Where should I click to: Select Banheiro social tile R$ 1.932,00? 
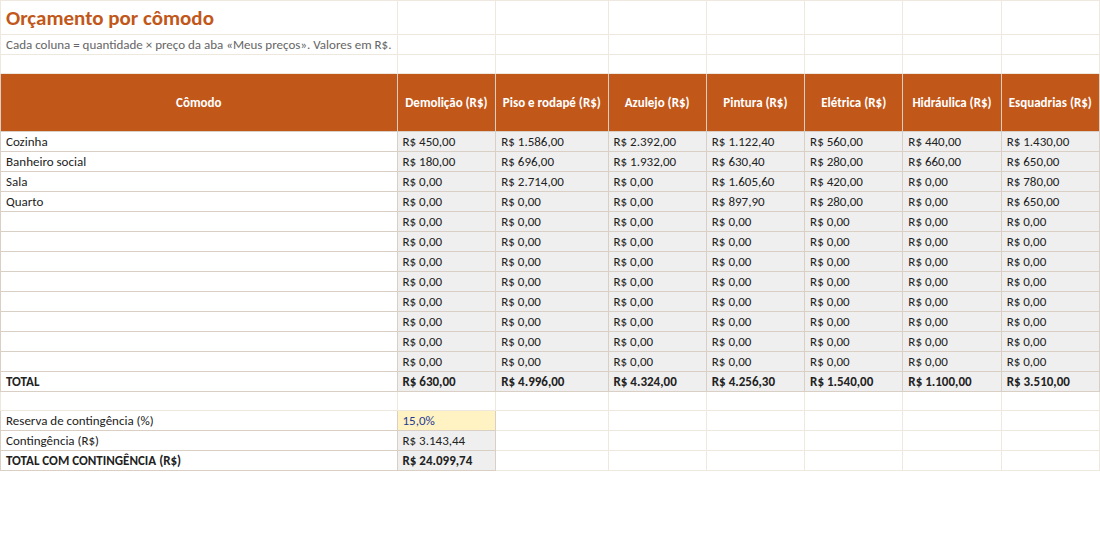657,162
